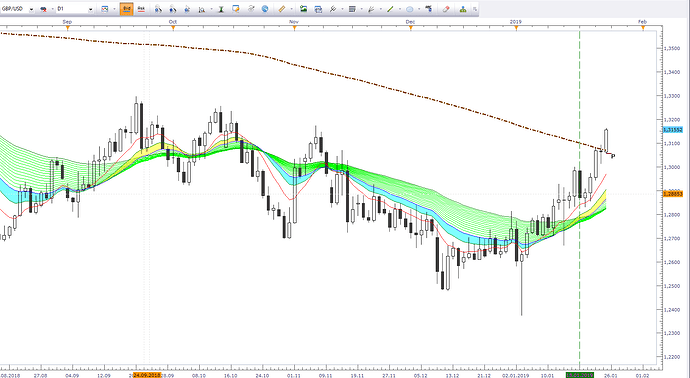This screenshot has height=378, width=690.
Task: Expand the chart type dropdown arrow
Action: point(114,9)
